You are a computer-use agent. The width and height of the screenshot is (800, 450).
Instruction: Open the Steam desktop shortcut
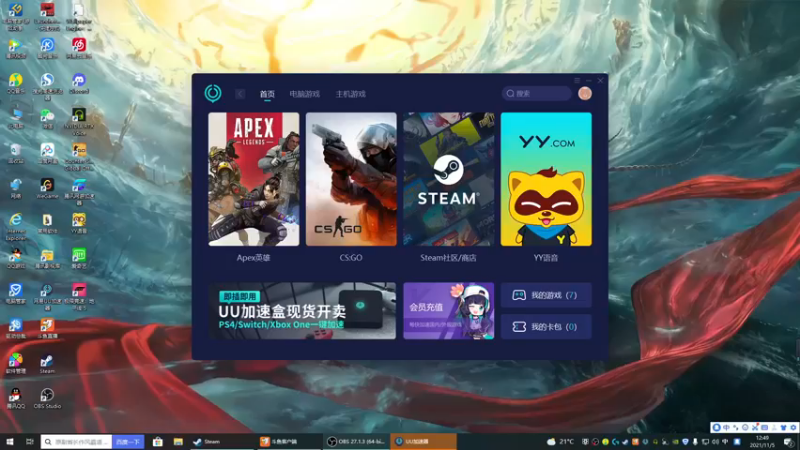47,363
